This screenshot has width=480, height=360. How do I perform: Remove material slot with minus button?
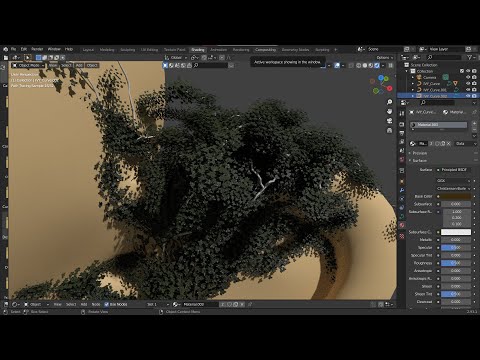474,130
